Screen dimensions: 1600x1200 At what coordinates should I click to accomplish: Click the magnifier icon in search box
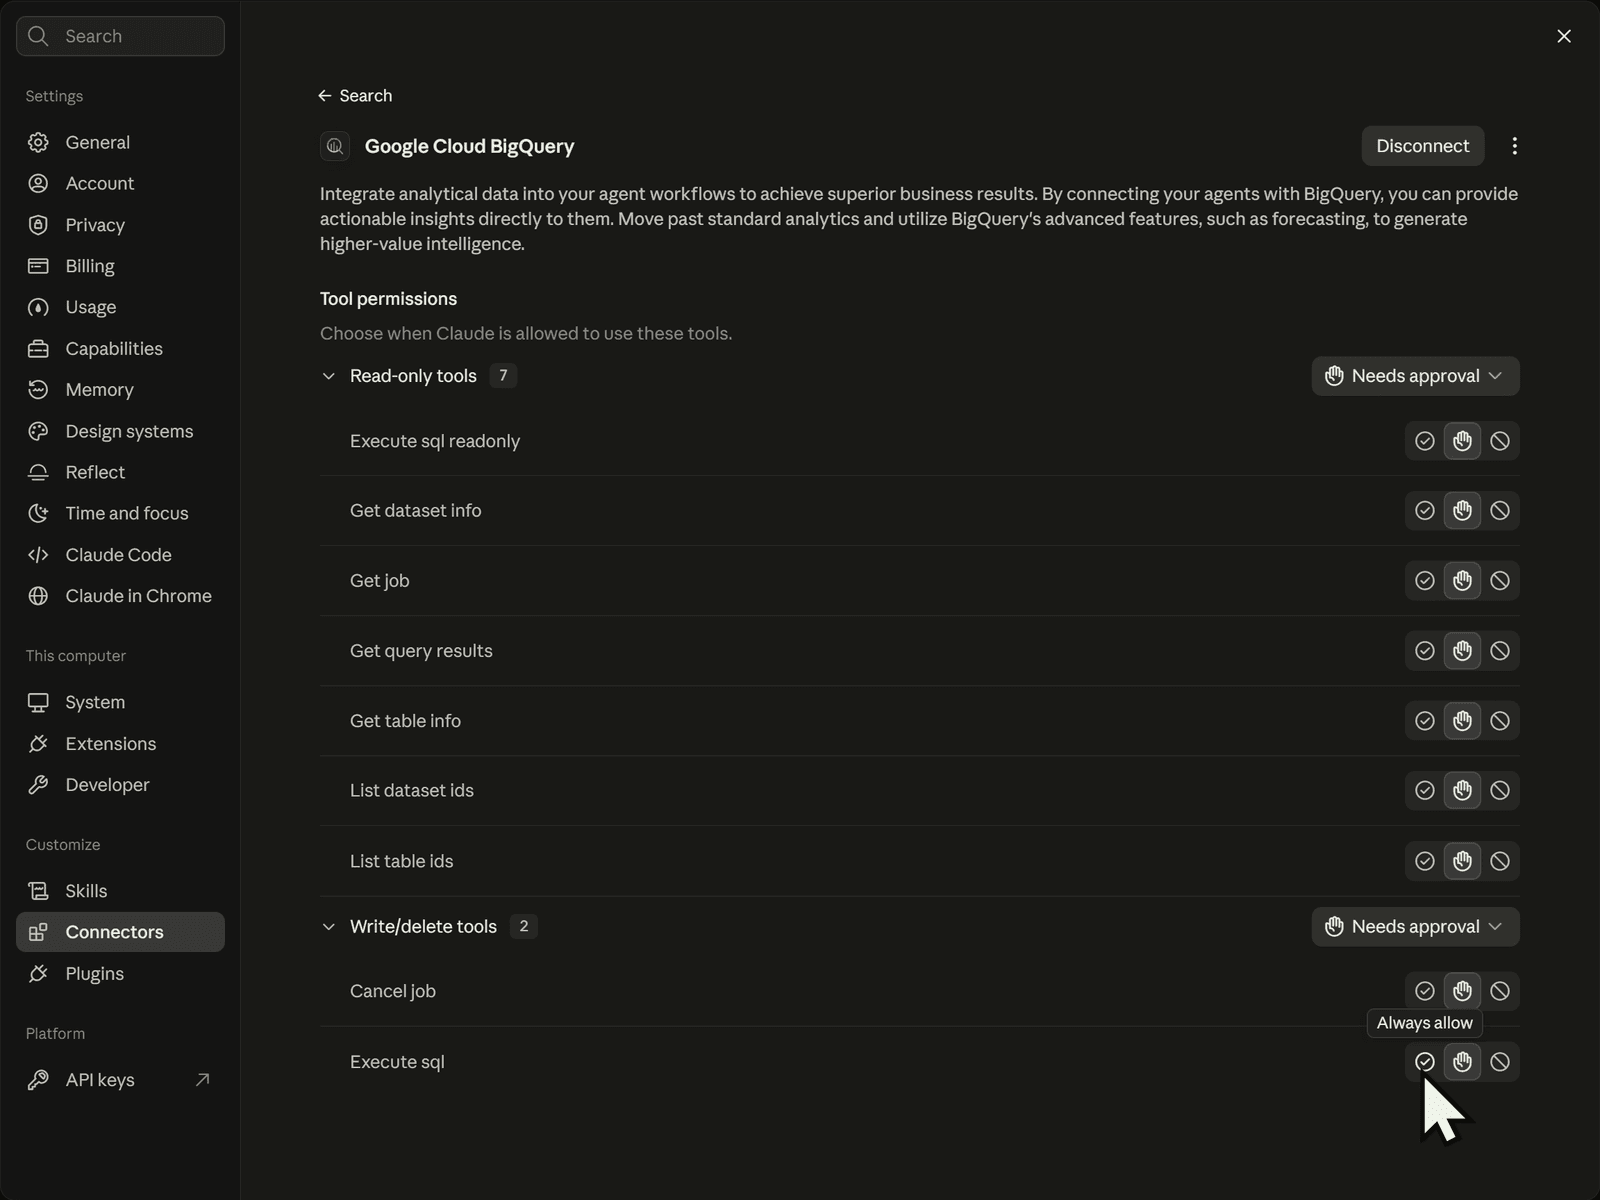[38, 36]
